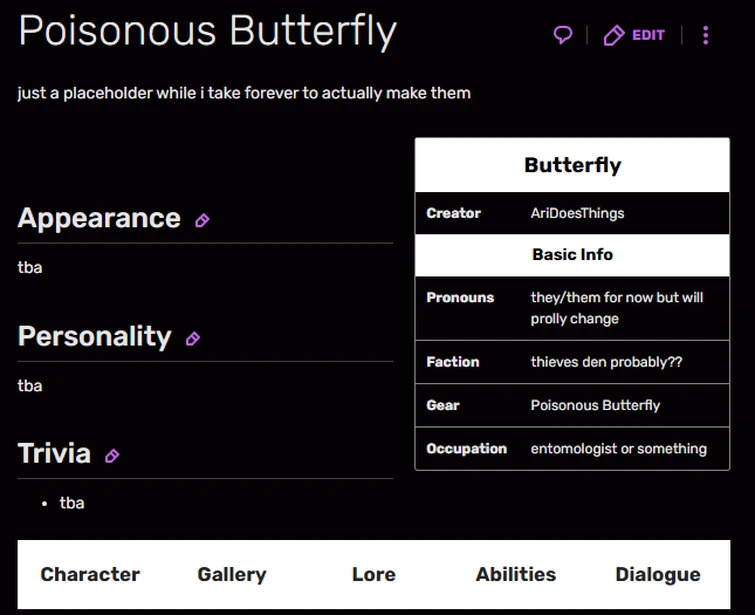Edit the Appearance section via its pencil icon
Screen dimensions: 755x615
202,220
